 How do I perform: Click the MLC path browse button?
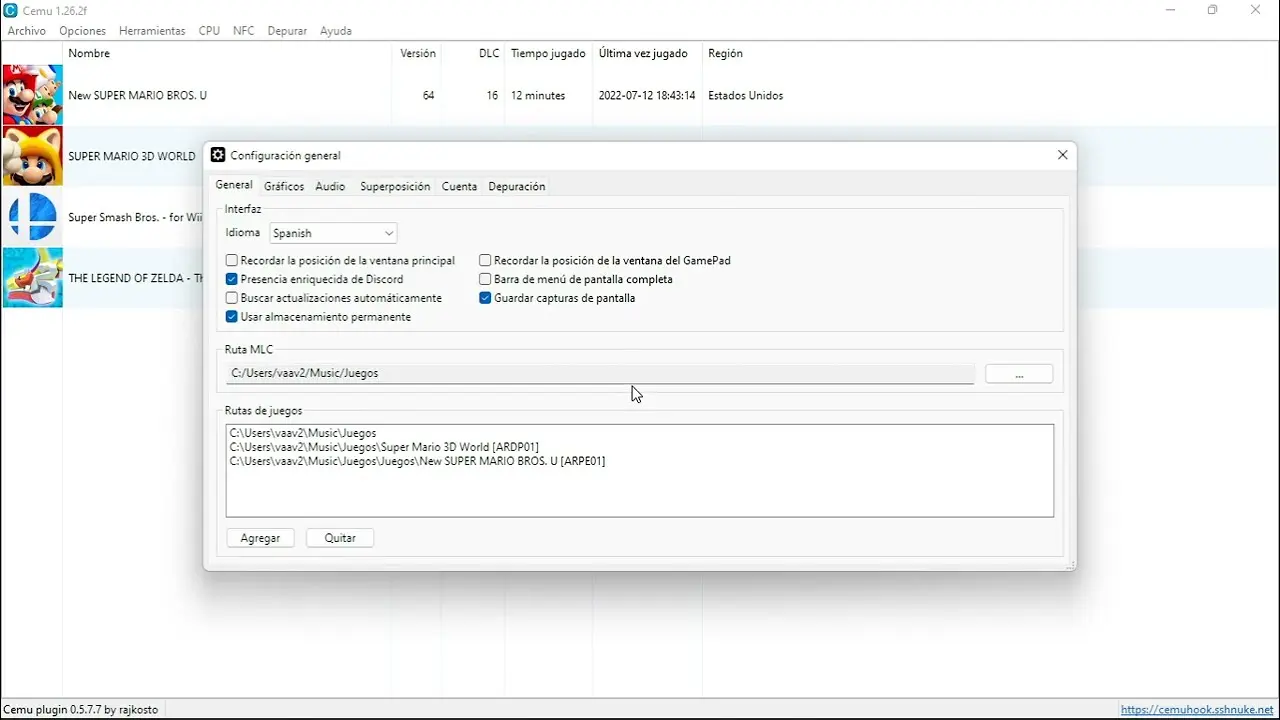pos(1018,374)
